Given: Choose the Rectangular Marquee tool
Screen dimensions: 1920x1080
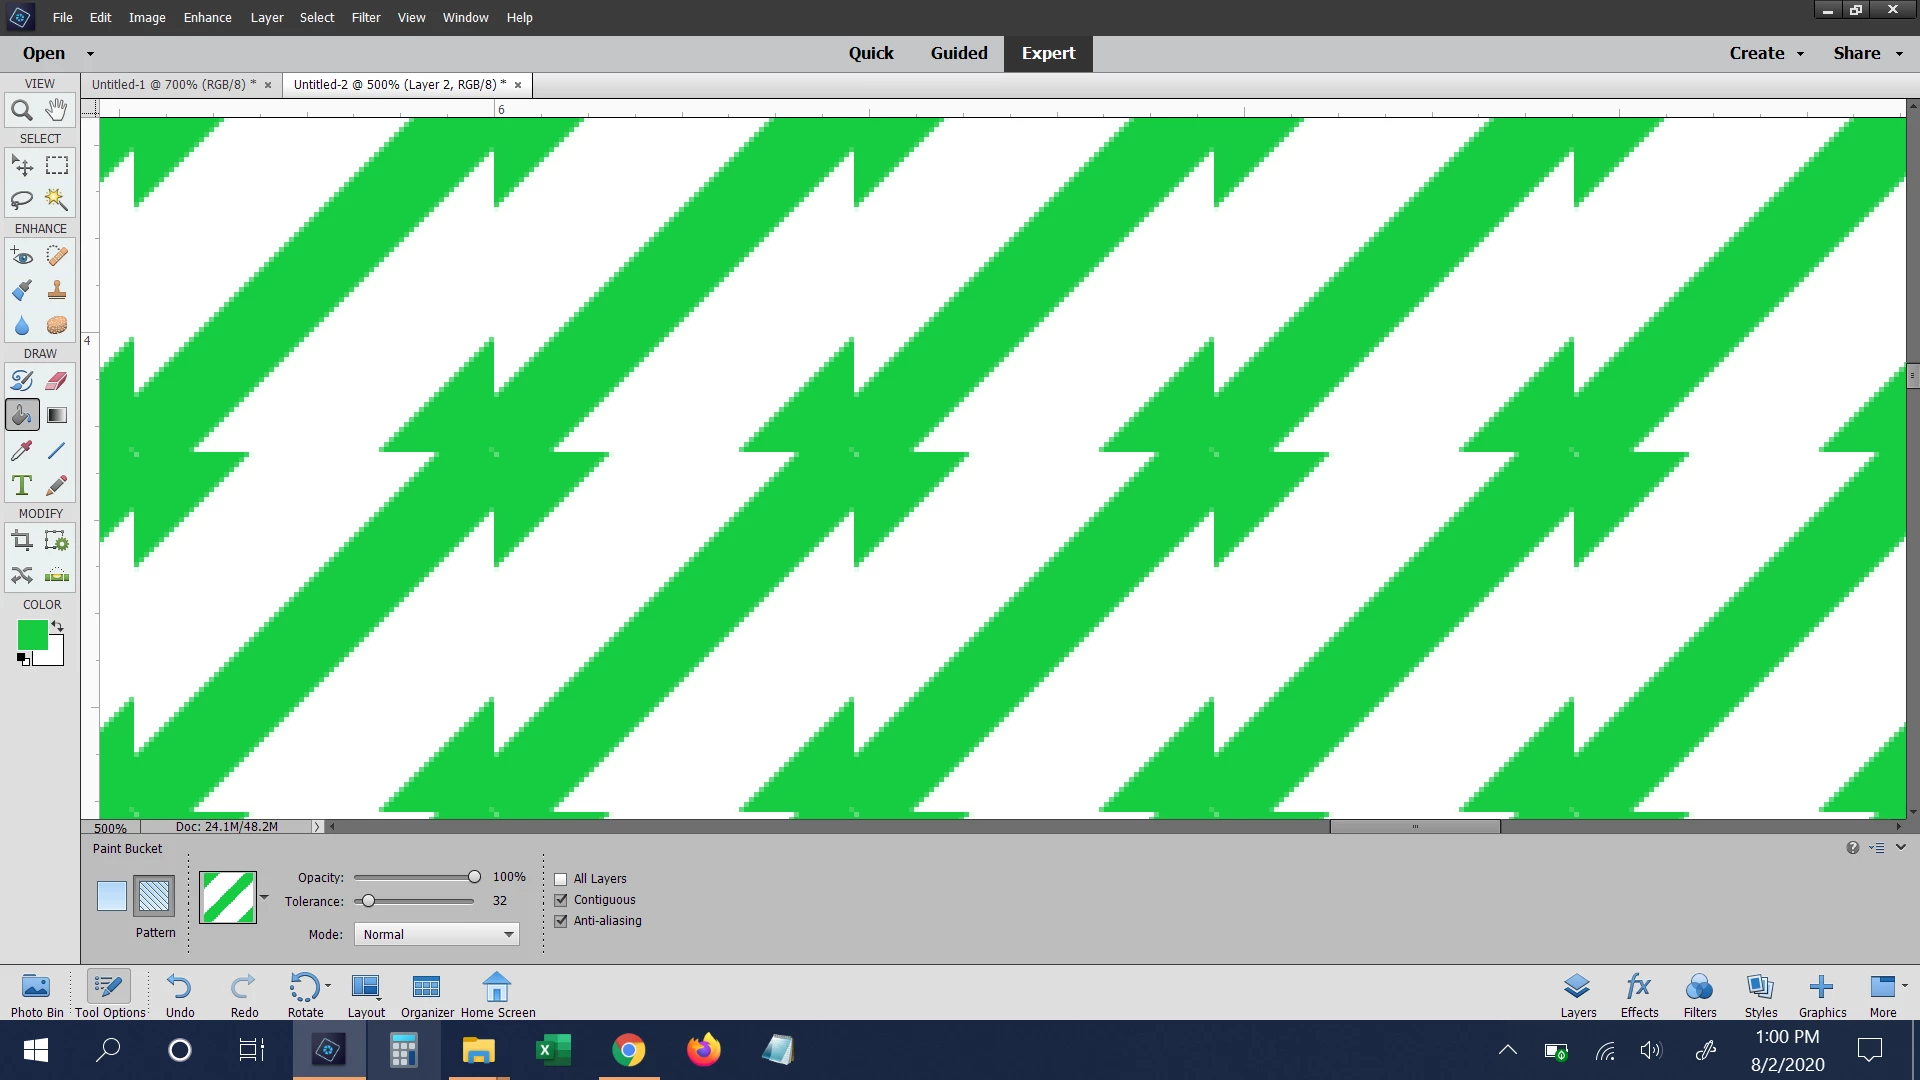Looking at the screenshot, I should 57,165.
